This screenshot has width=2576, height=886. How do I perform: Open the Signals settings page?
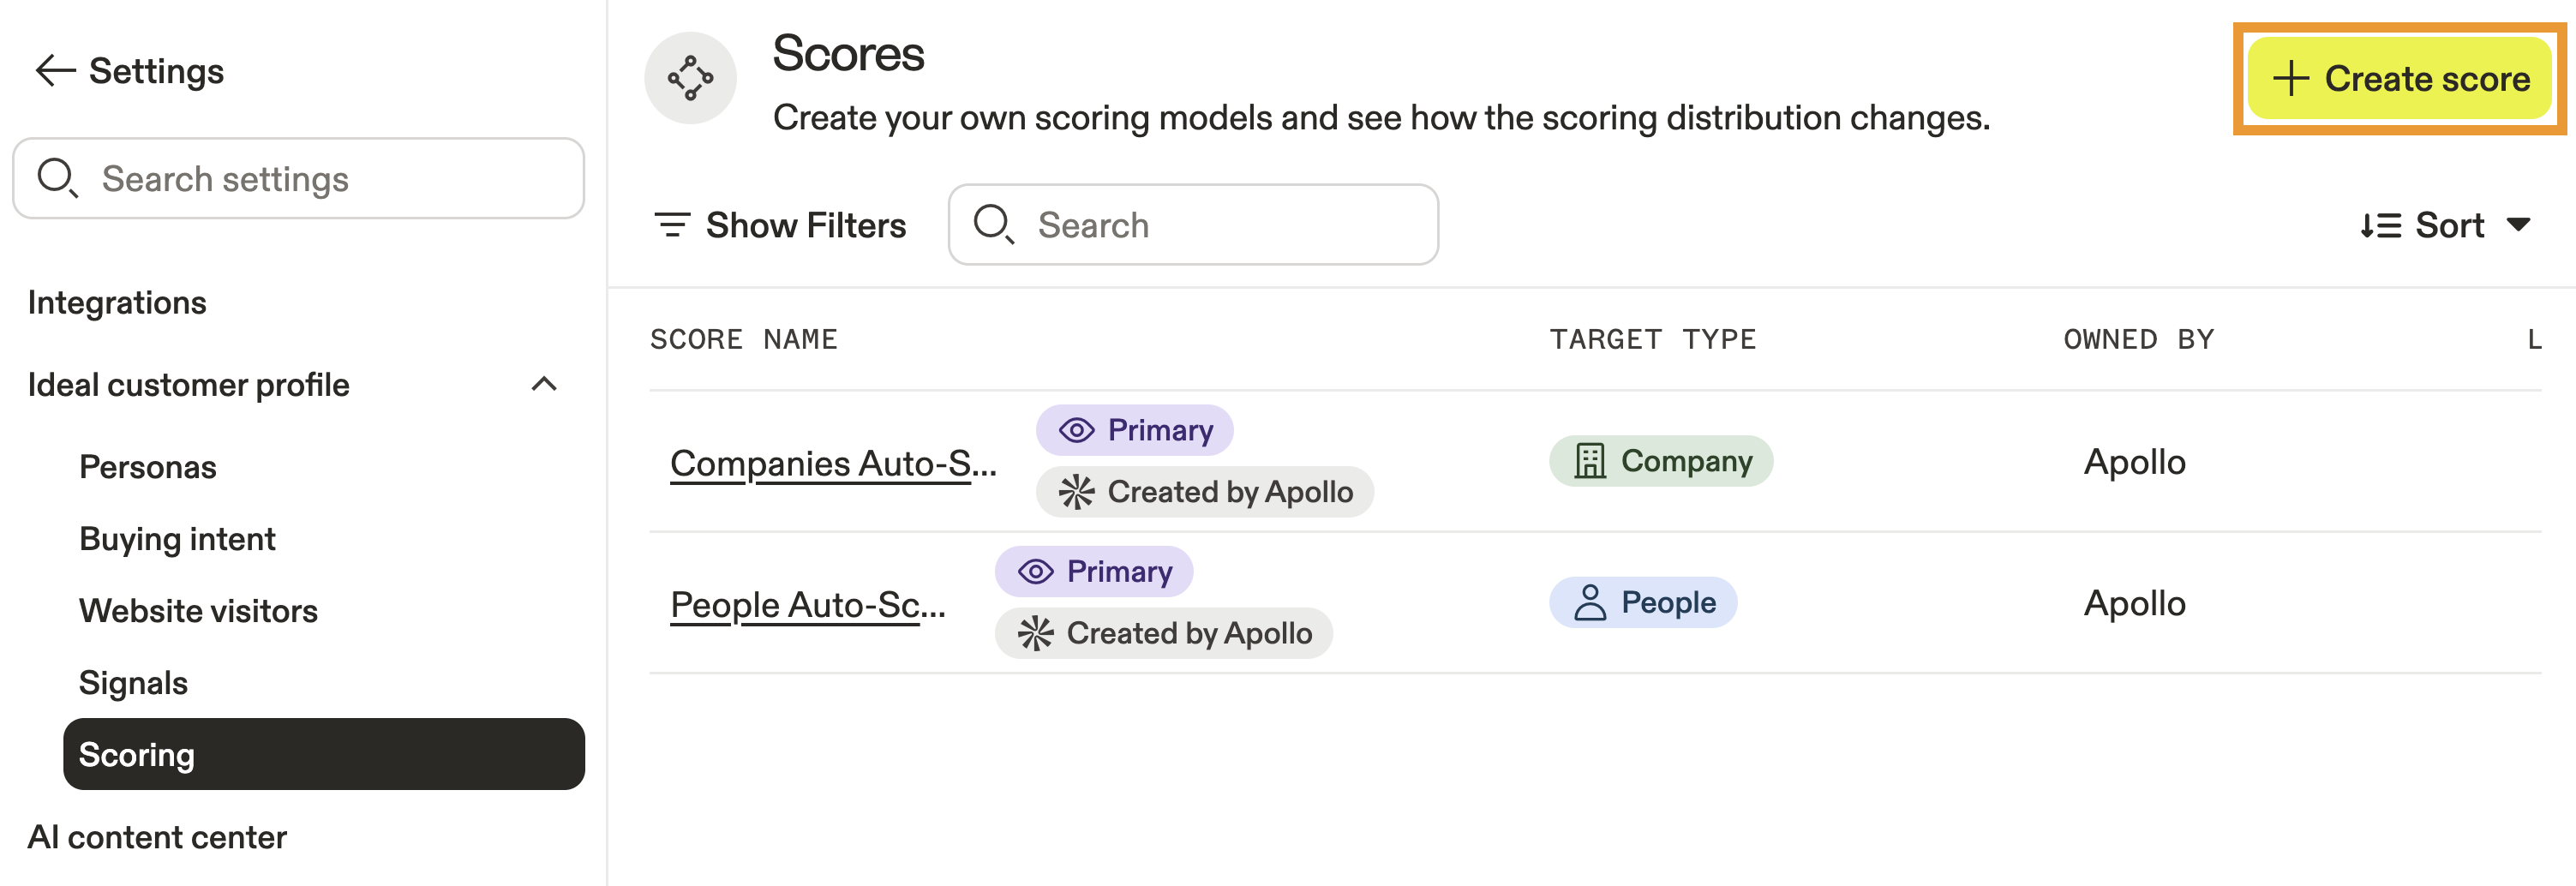(x=133, y=683)
